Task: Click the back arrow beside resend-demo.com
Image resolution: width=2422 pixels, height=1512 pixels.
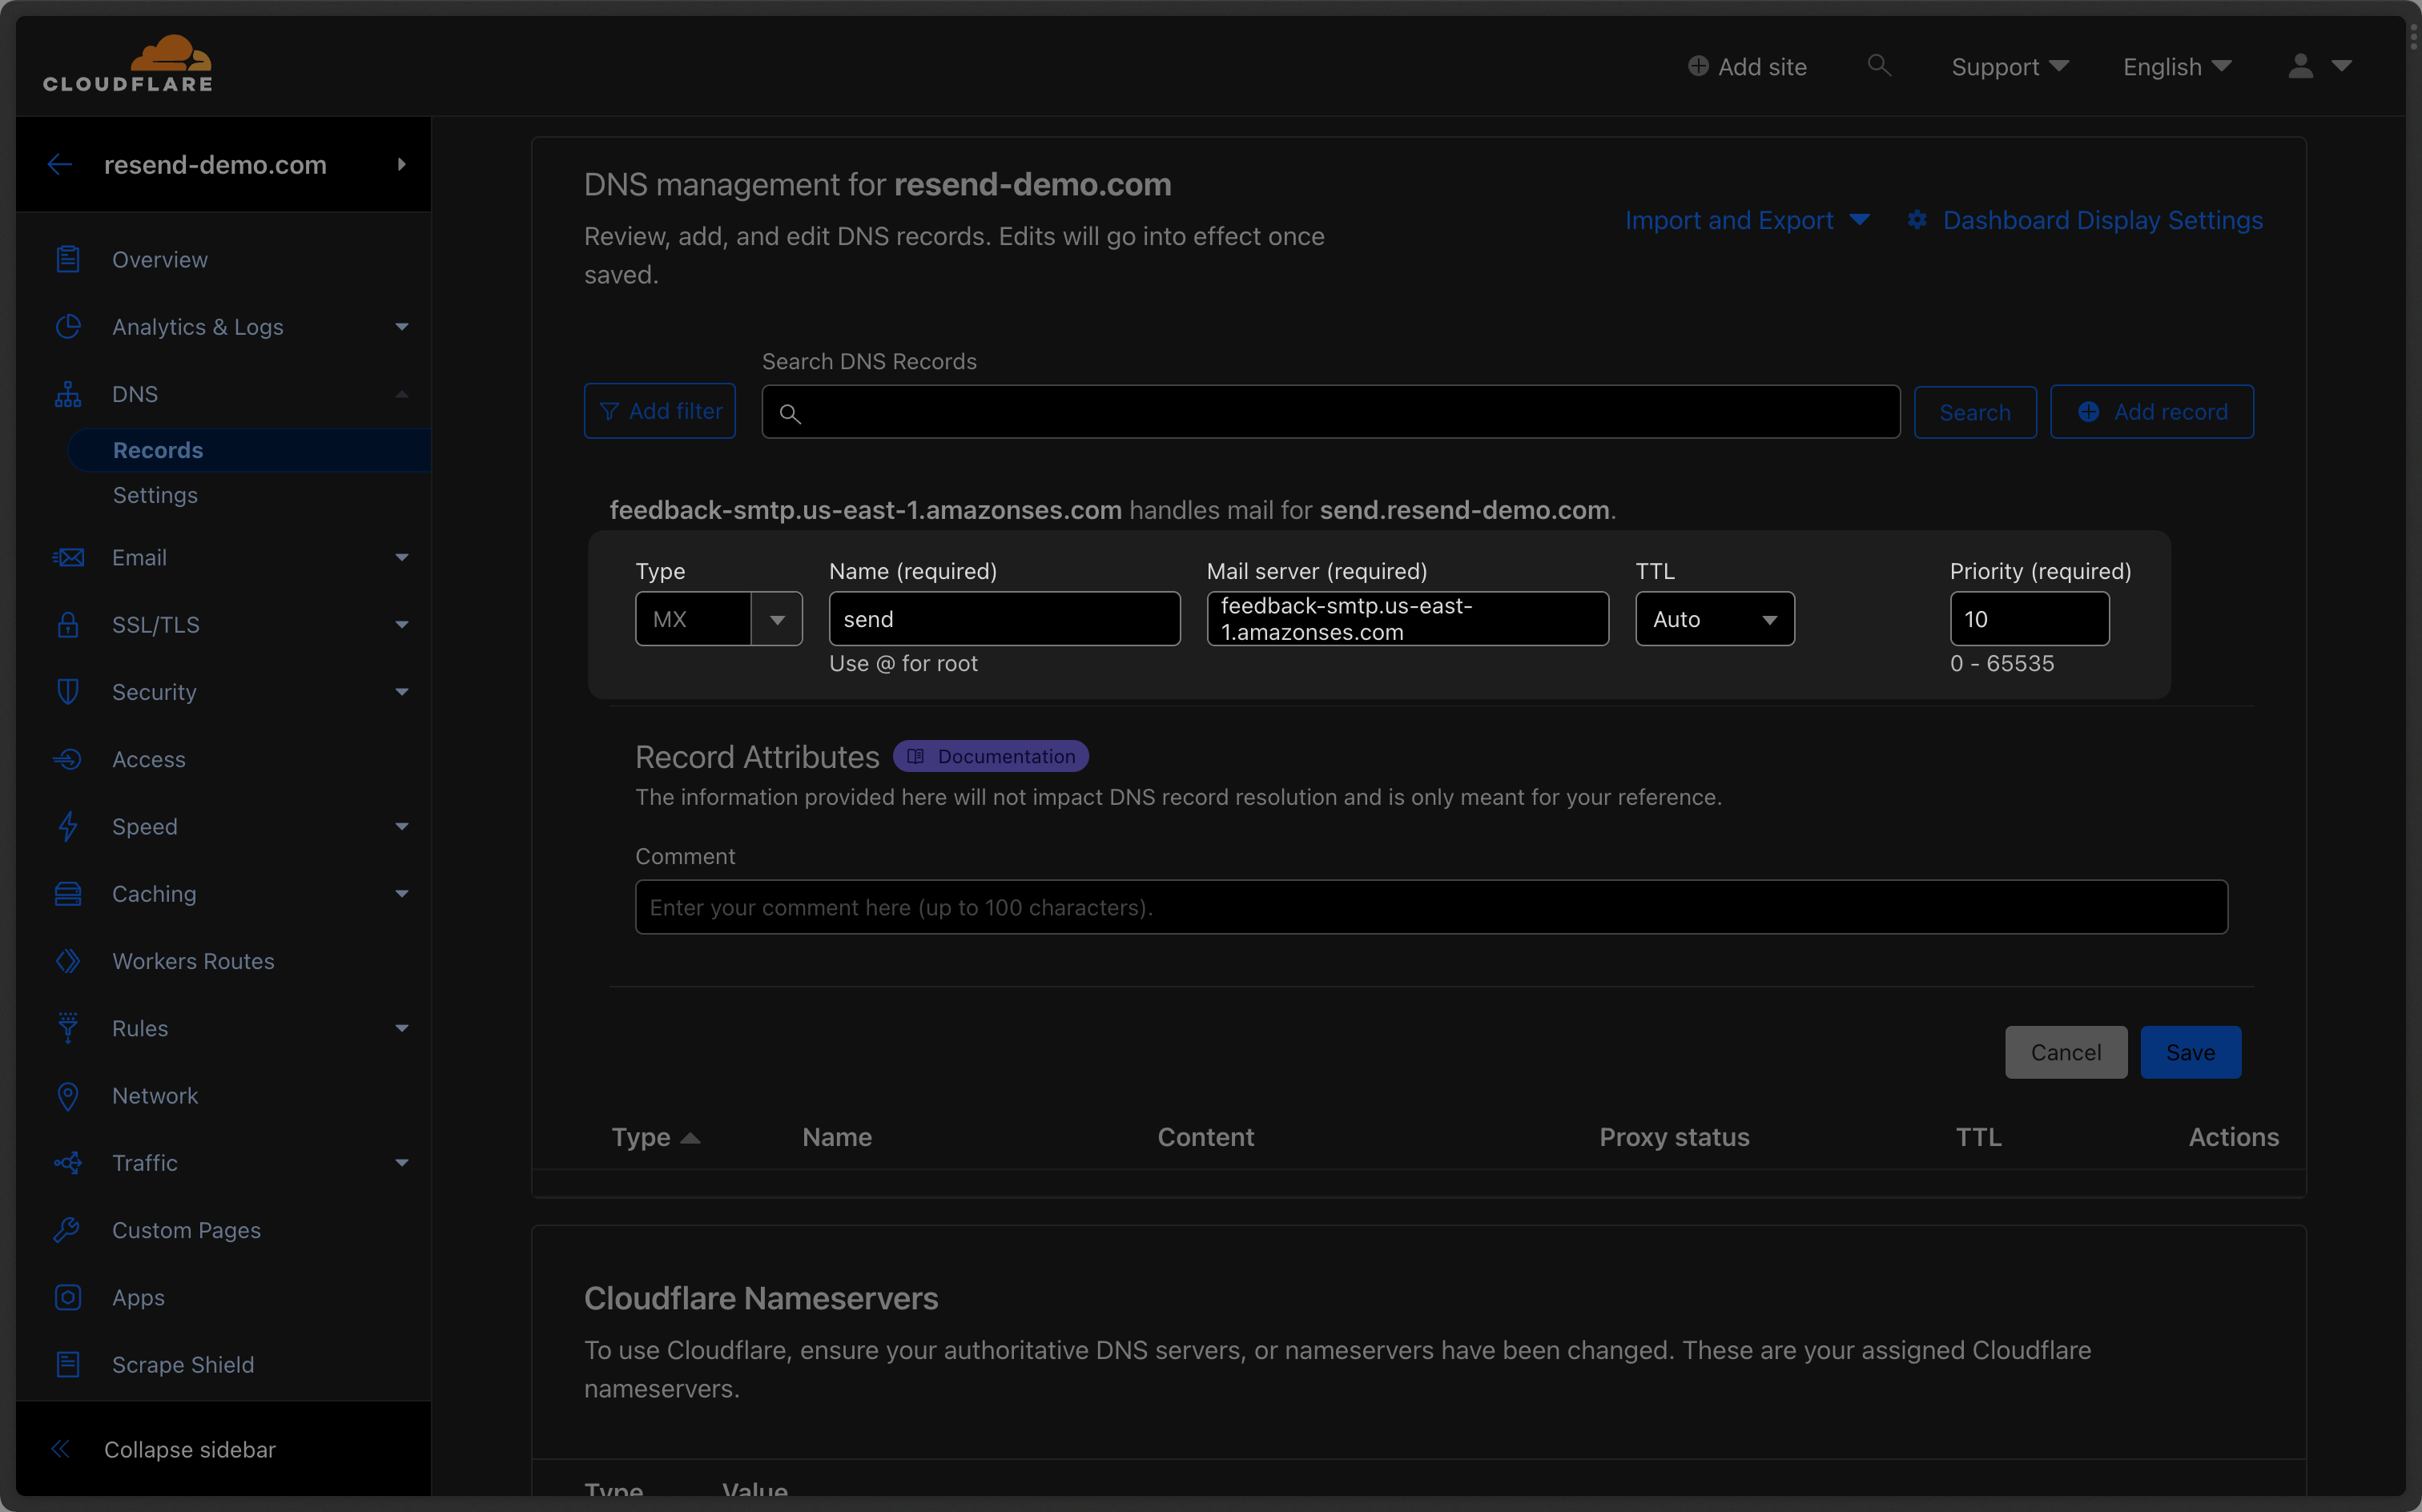Action: 60,164
